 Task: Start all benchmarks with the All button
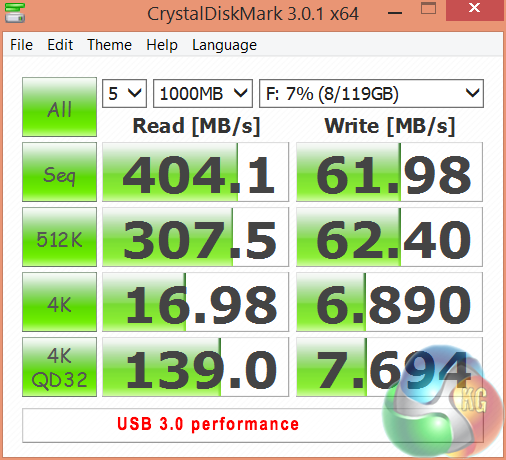click(x=59, y=107)
